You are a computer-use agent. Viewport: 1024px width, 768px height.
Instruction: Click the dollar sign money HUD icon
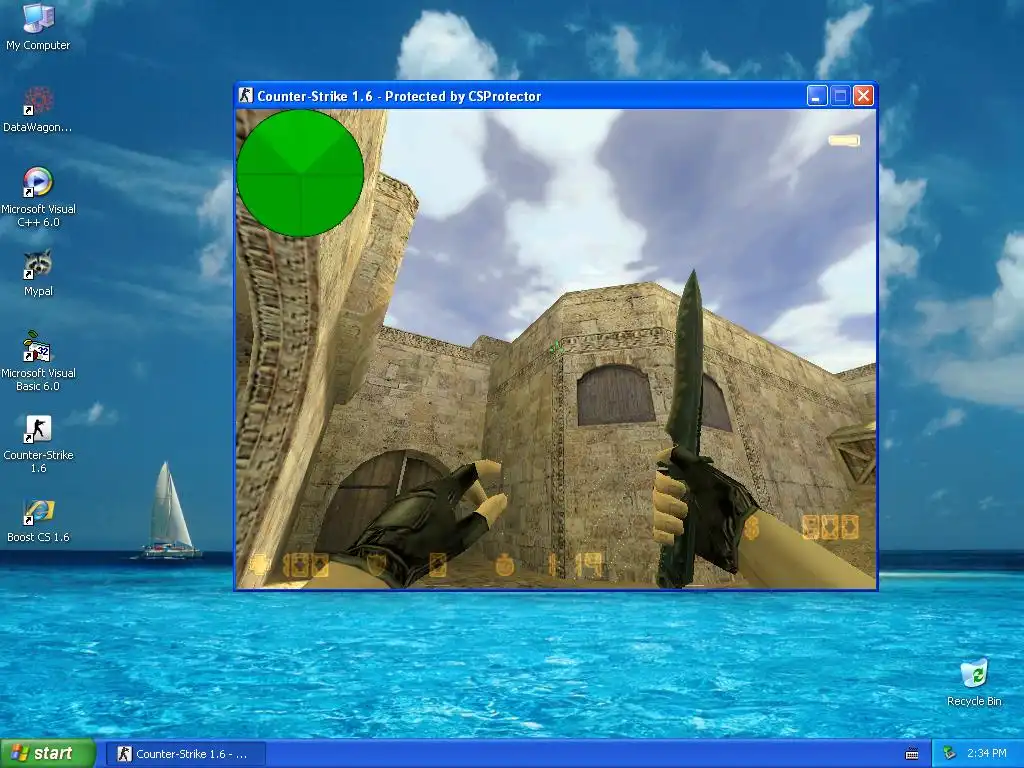click(751, 526)
